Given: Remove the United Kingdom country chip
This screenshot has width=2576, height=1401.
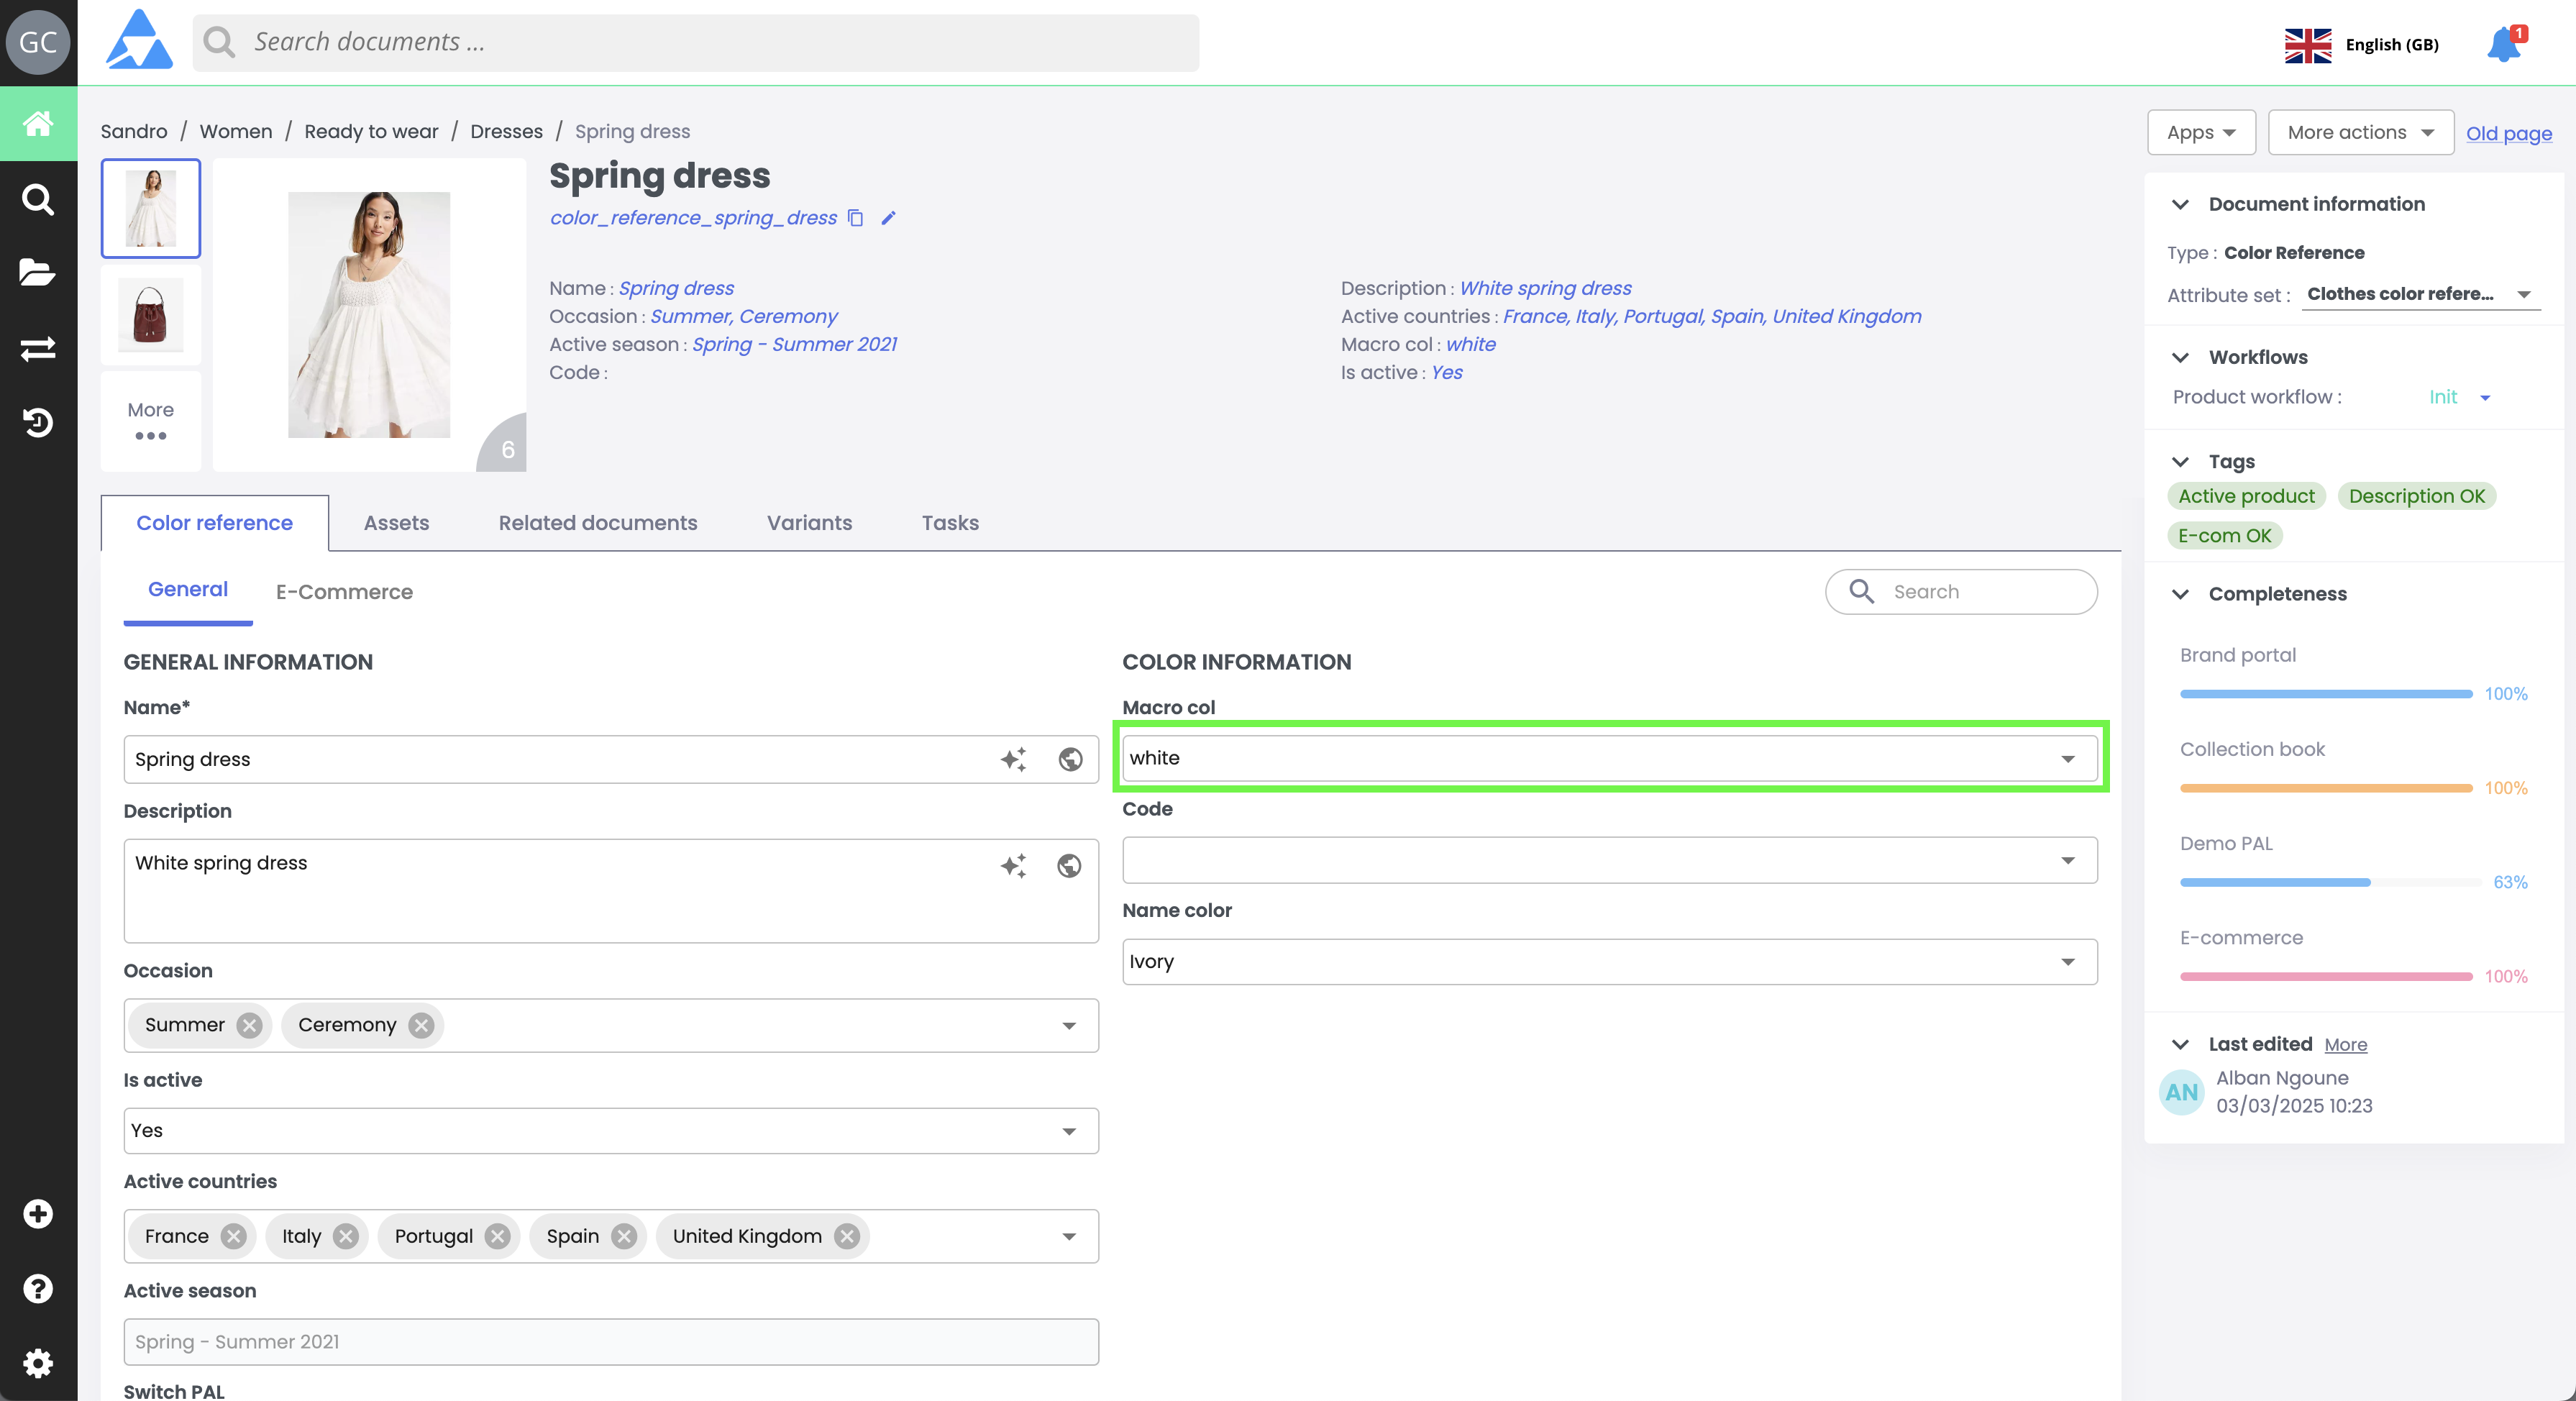Looking at the screenshot, I should pos(847,1236).
